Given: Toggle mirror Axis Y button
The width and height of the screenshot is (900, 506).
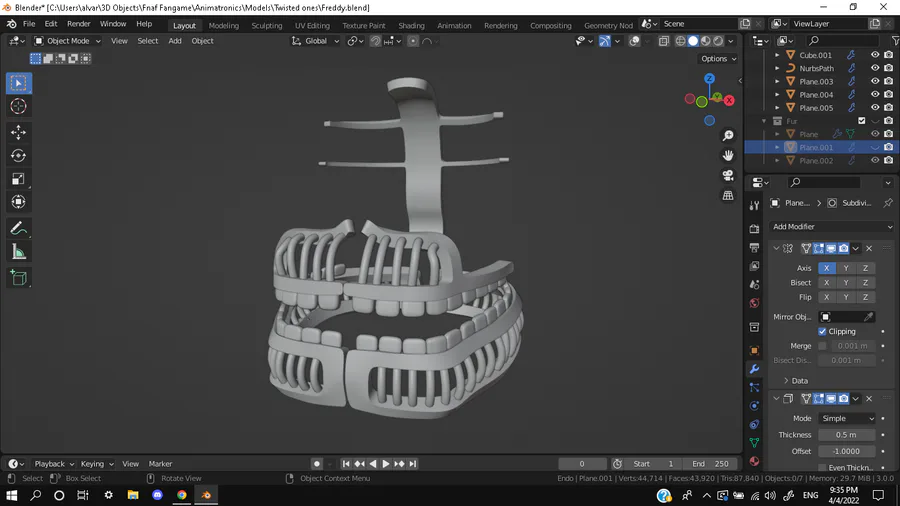Looking at the screenshot, I should point(846,268).
